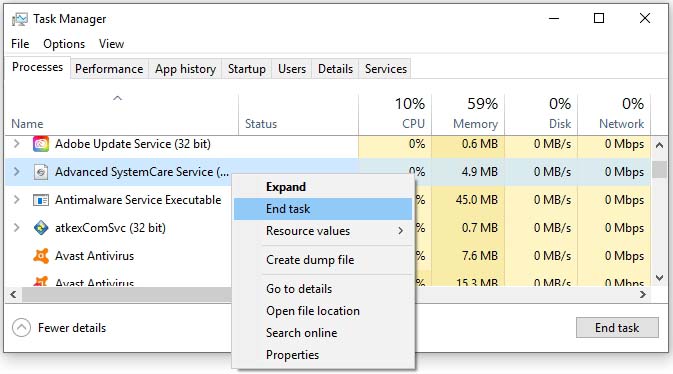Image resolution: width=673 pixels, height=374 pixels.
Task: Switch to the Performance tab
Action: click(x=109, y=69)
